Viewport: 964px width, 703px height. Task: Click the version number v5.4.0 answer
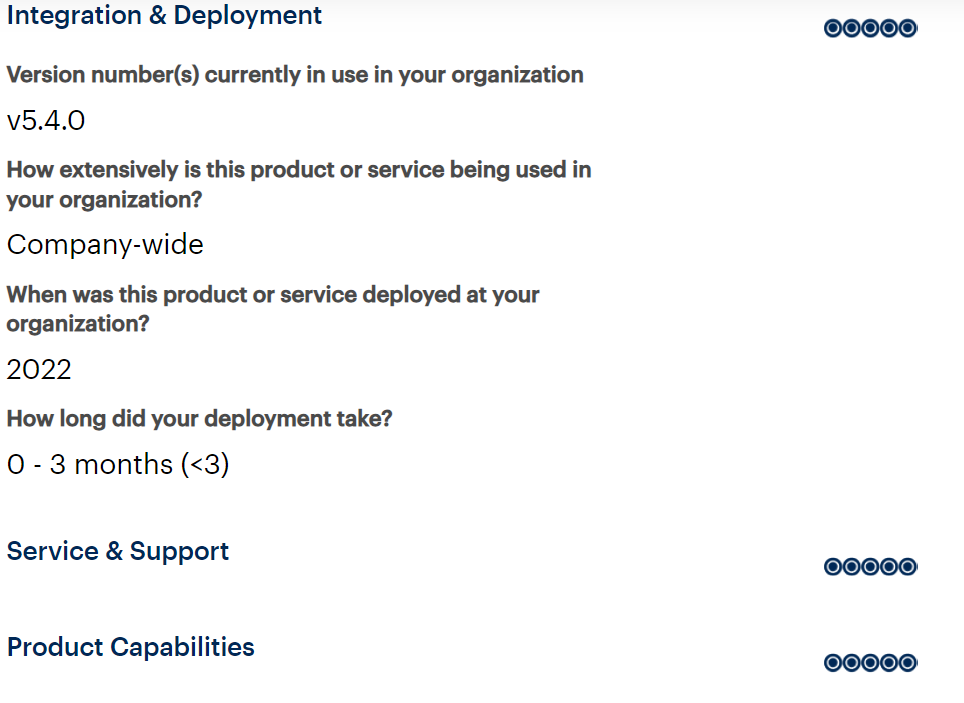45,121
